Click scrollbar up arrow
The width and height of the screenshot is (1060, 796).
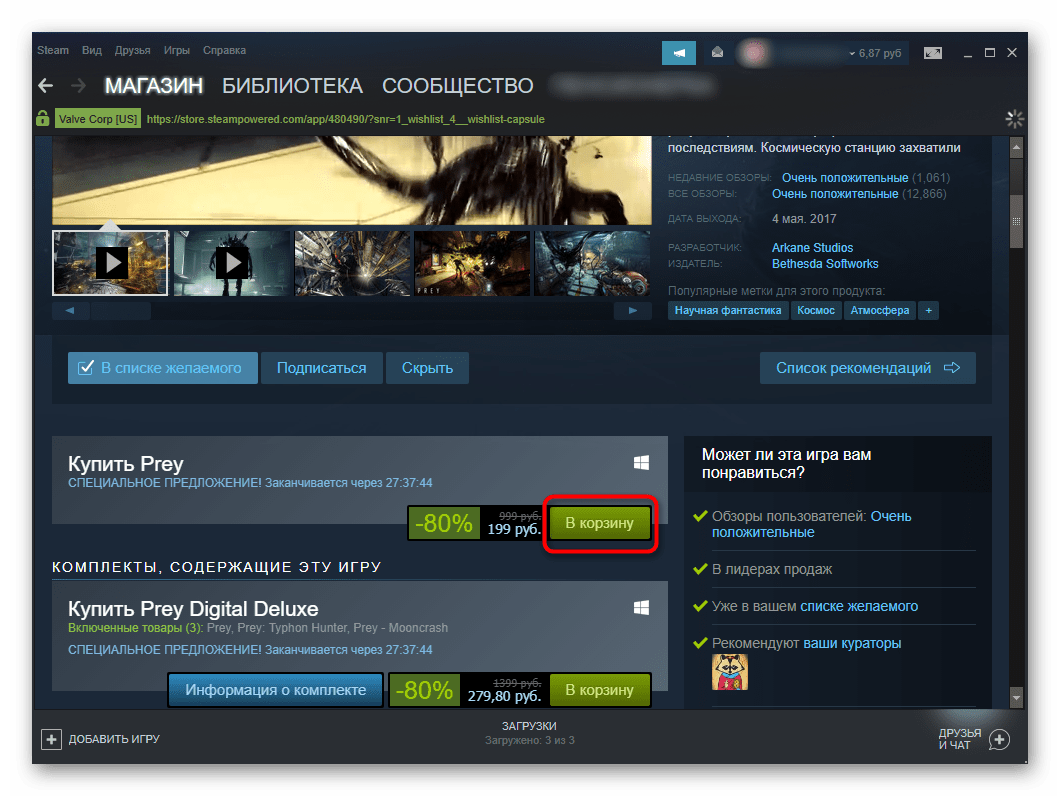coord(1016,147)
